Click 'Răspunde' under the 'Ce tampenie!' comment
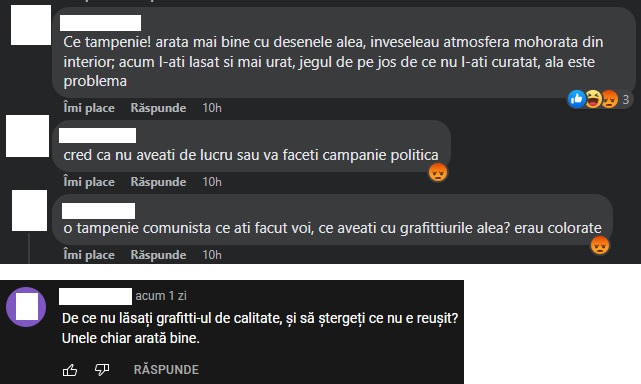This screenshot has width=641, height=384. (x=158, y=108)
